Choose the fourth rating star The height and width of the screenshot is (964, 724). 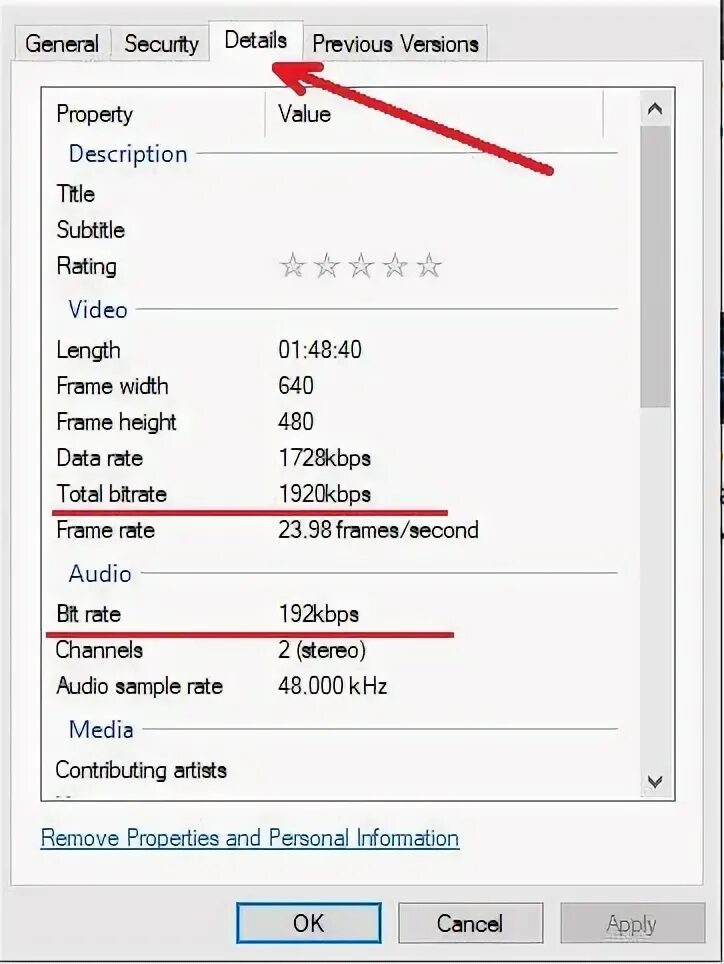(395, 266)
